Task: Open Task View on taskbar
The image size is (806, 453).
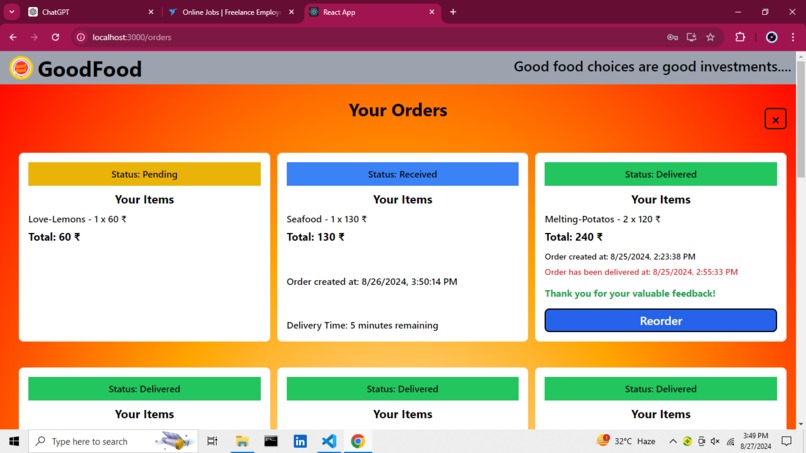Action: pos(212,441)
